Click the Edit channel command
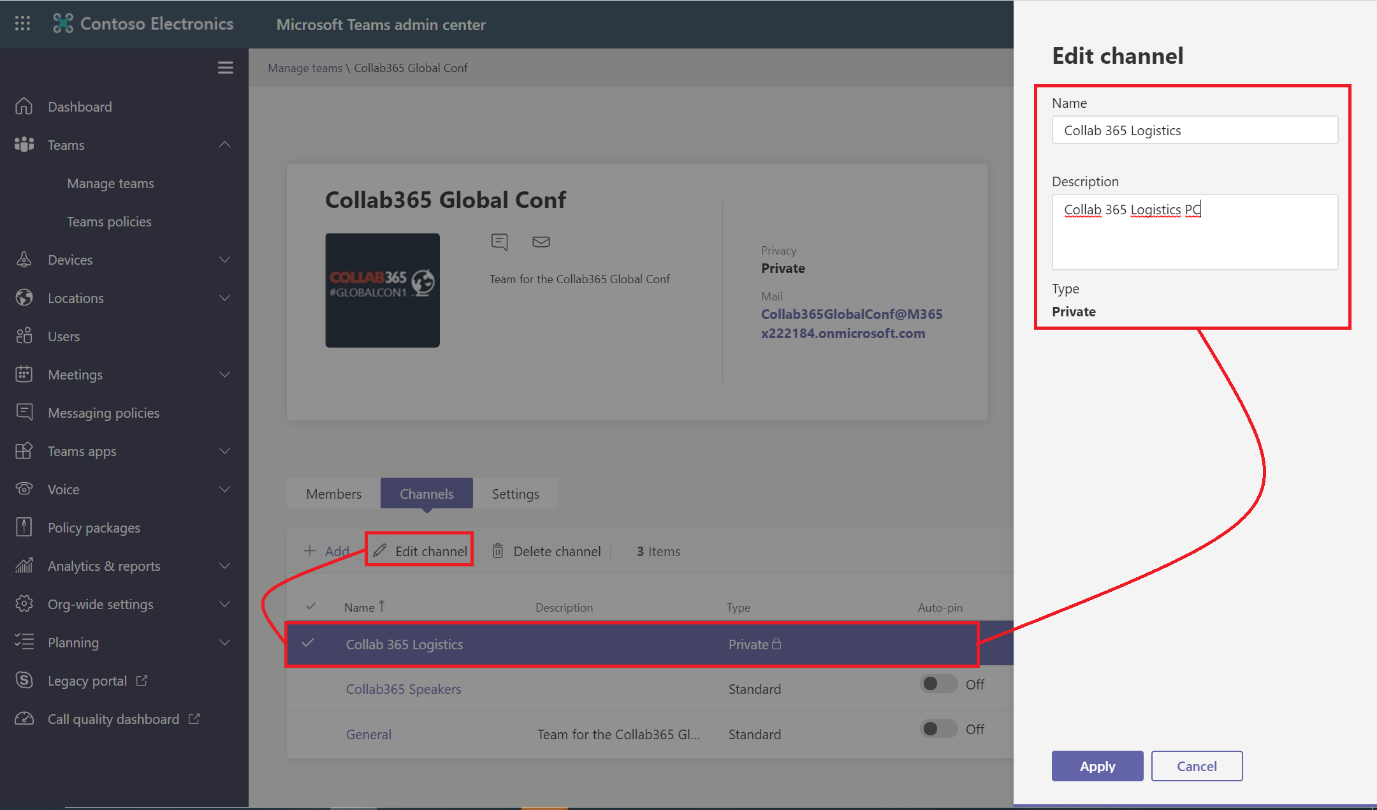1377x810 pixels. click(x=419, y=550)
